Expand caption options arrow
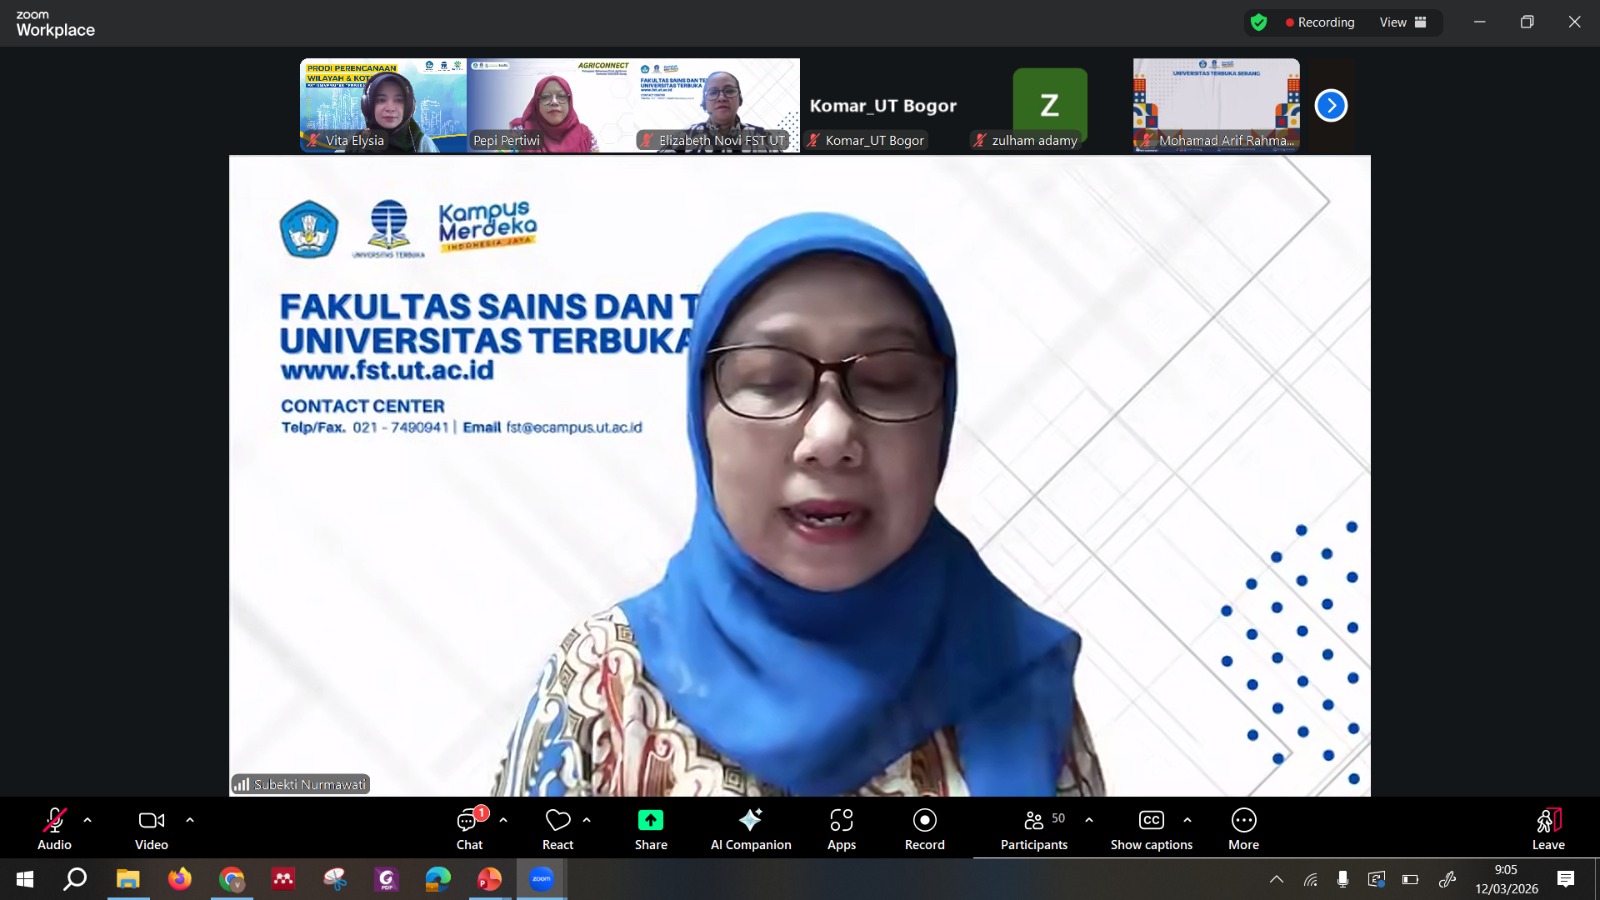 click(x=1187, y=820)
